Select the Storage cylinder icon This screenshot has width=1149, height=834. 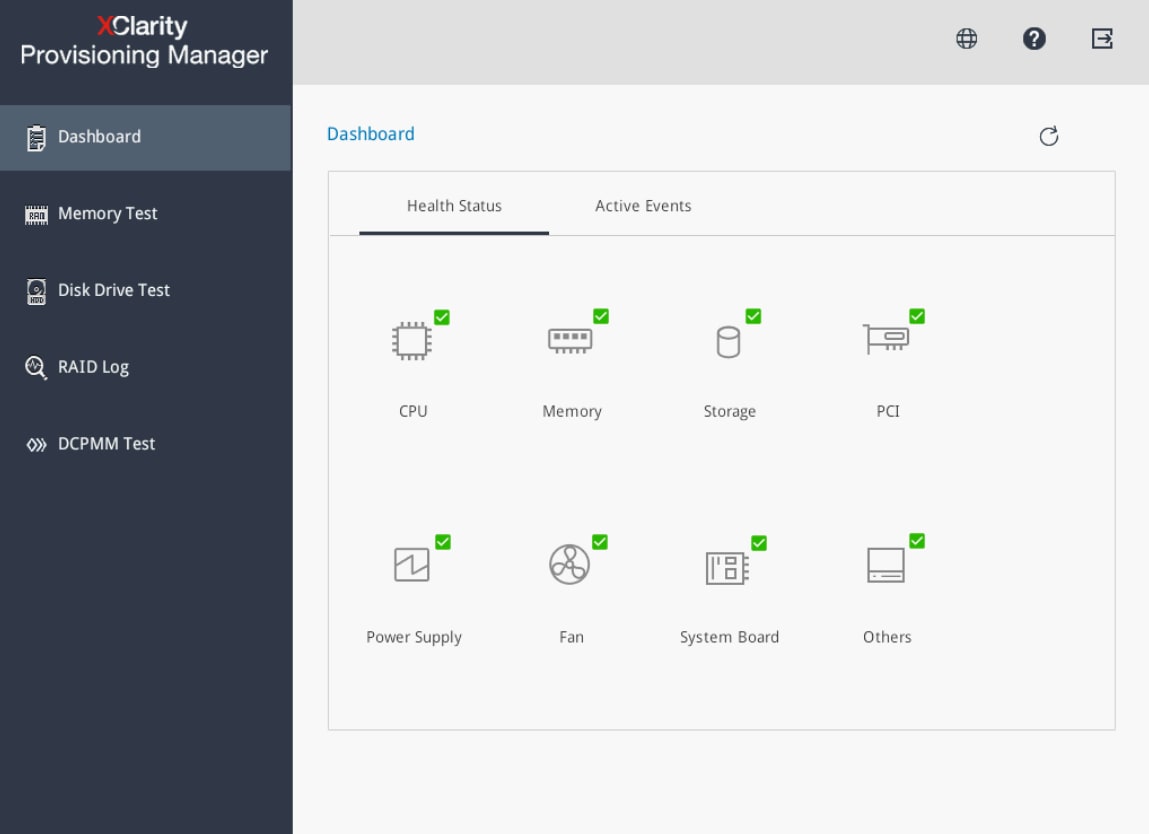point(728,342)
